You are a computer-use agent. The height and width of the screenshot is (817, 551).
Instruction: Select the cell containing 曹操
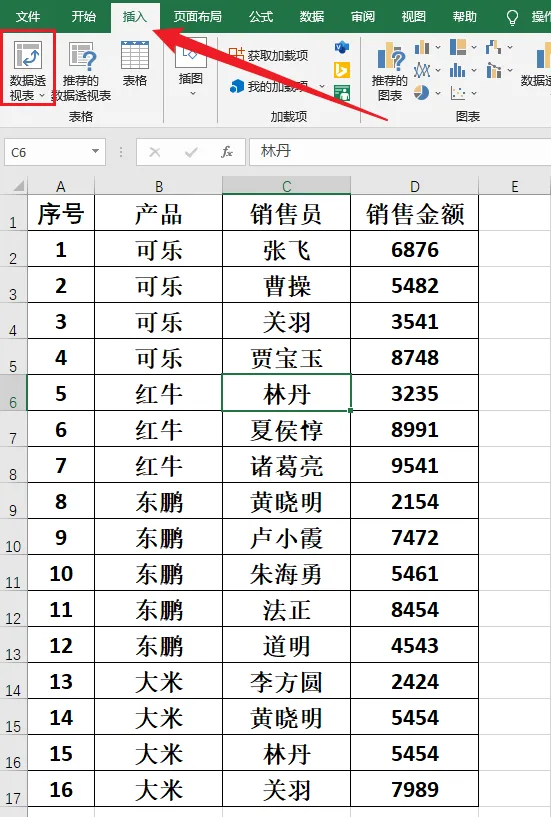(286, 285)
